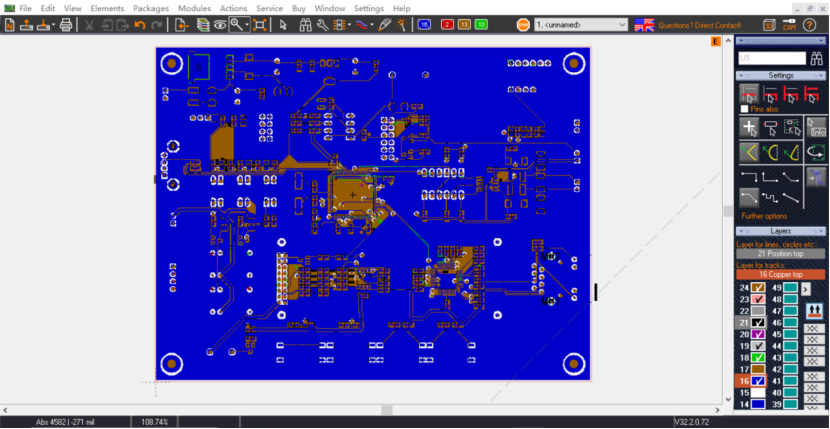This screenshot has width=830, height=429.
Task: Click the orange question mark help icon
Action: [x=809, y=24]
